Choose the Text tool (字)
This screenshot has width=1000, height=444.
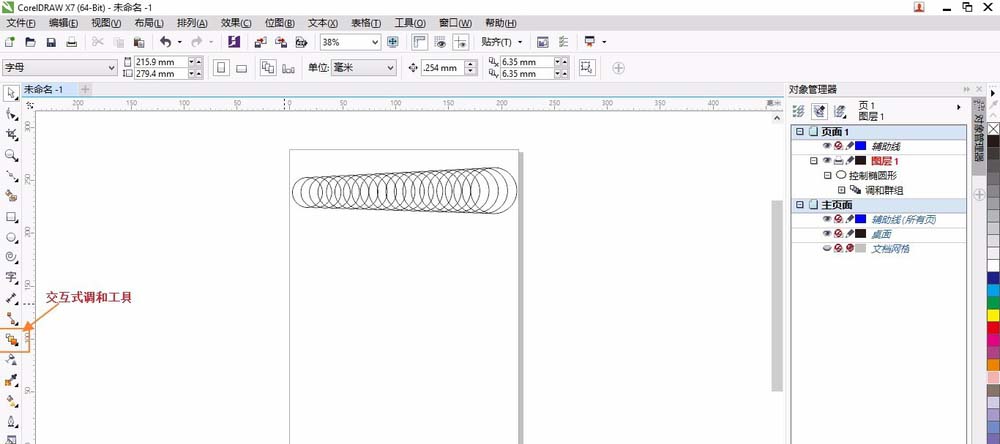point(12,277)
